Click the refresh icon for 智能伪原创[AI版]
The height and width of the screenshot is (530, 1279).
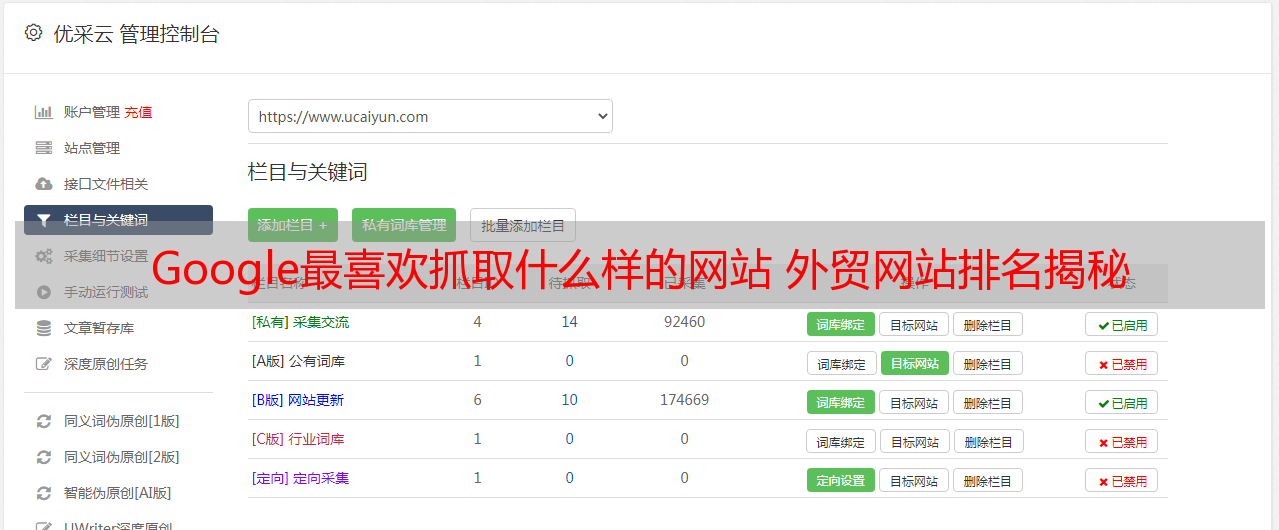(43, 493)
